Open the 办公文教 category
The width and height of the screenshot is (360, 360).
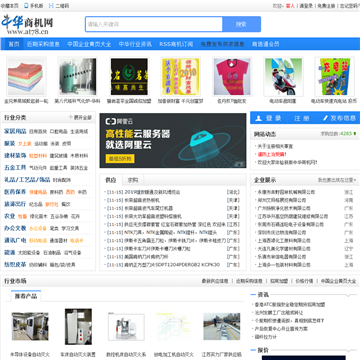[x=15, y=228]
